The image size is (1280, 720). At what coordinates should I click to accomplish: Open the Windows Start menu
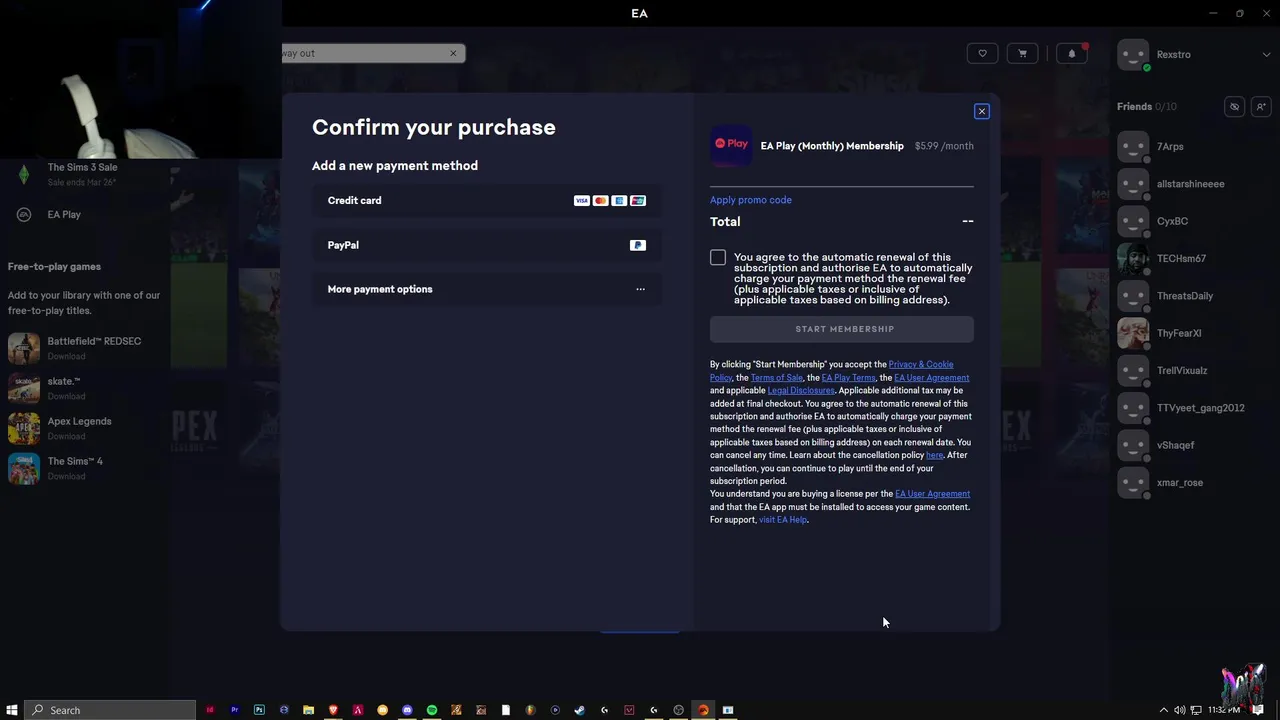[x=12, y=710]
